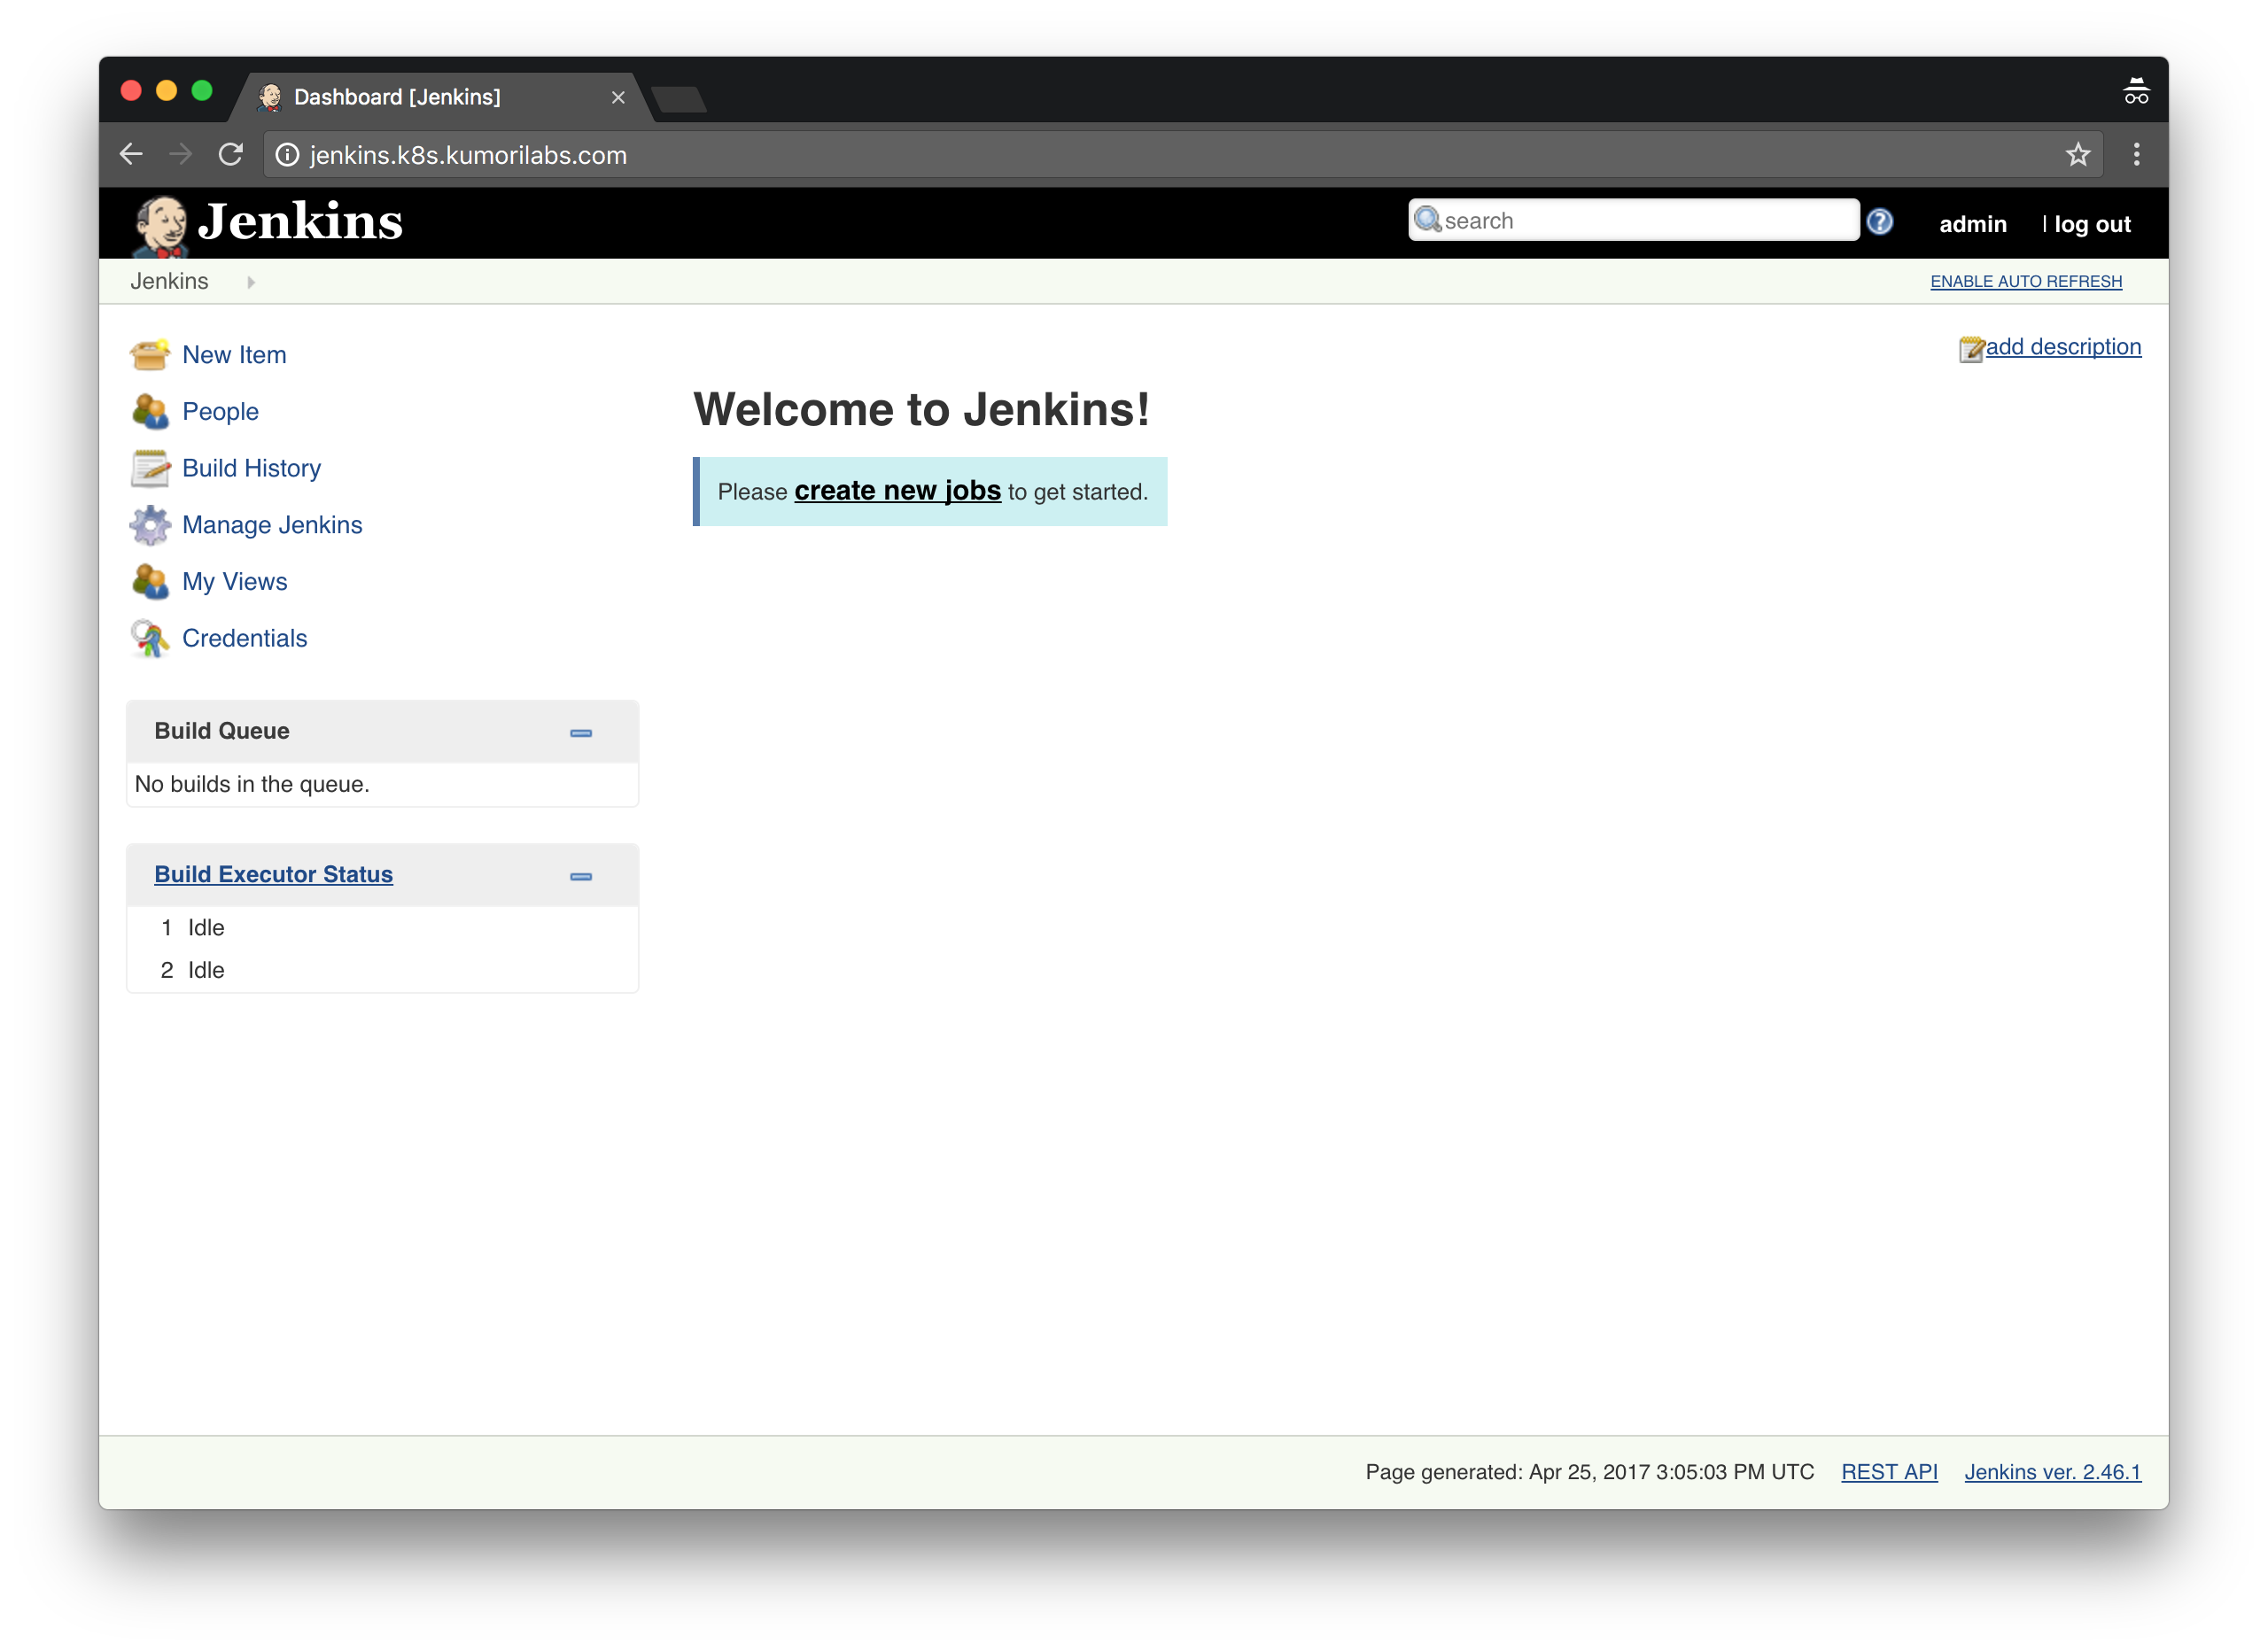
Task: Click the 'No builds in the queue.' text
Action: [252, 784]
